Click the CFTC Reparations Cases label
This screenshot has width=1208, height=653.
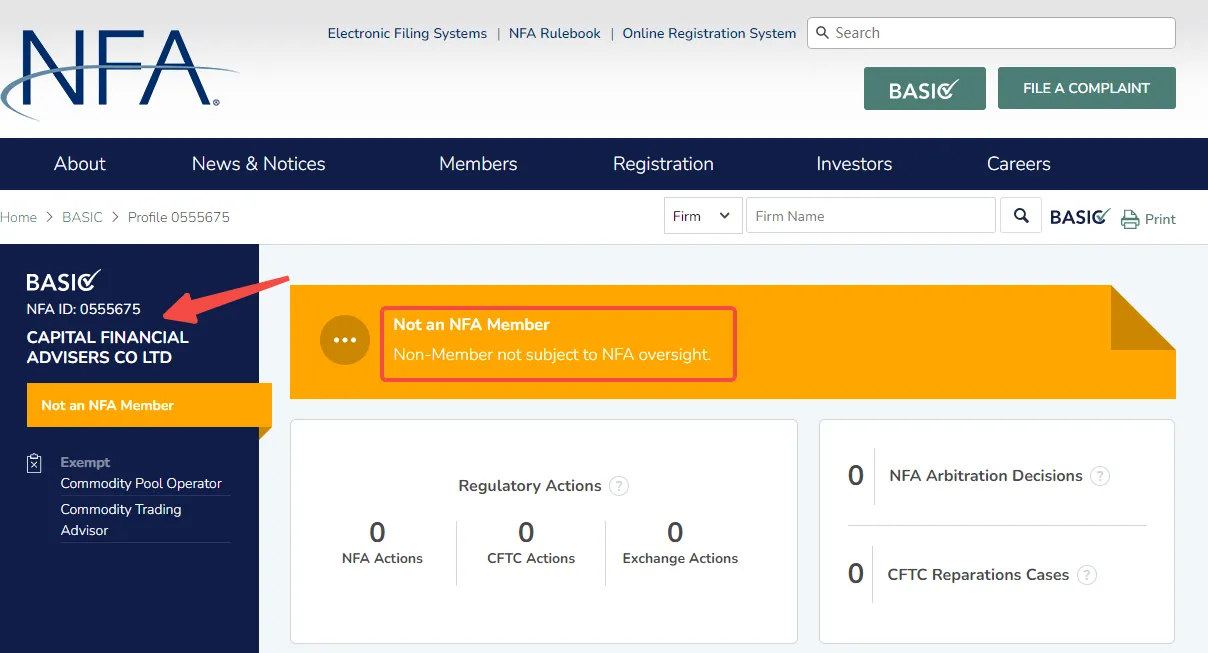(978, 575)
